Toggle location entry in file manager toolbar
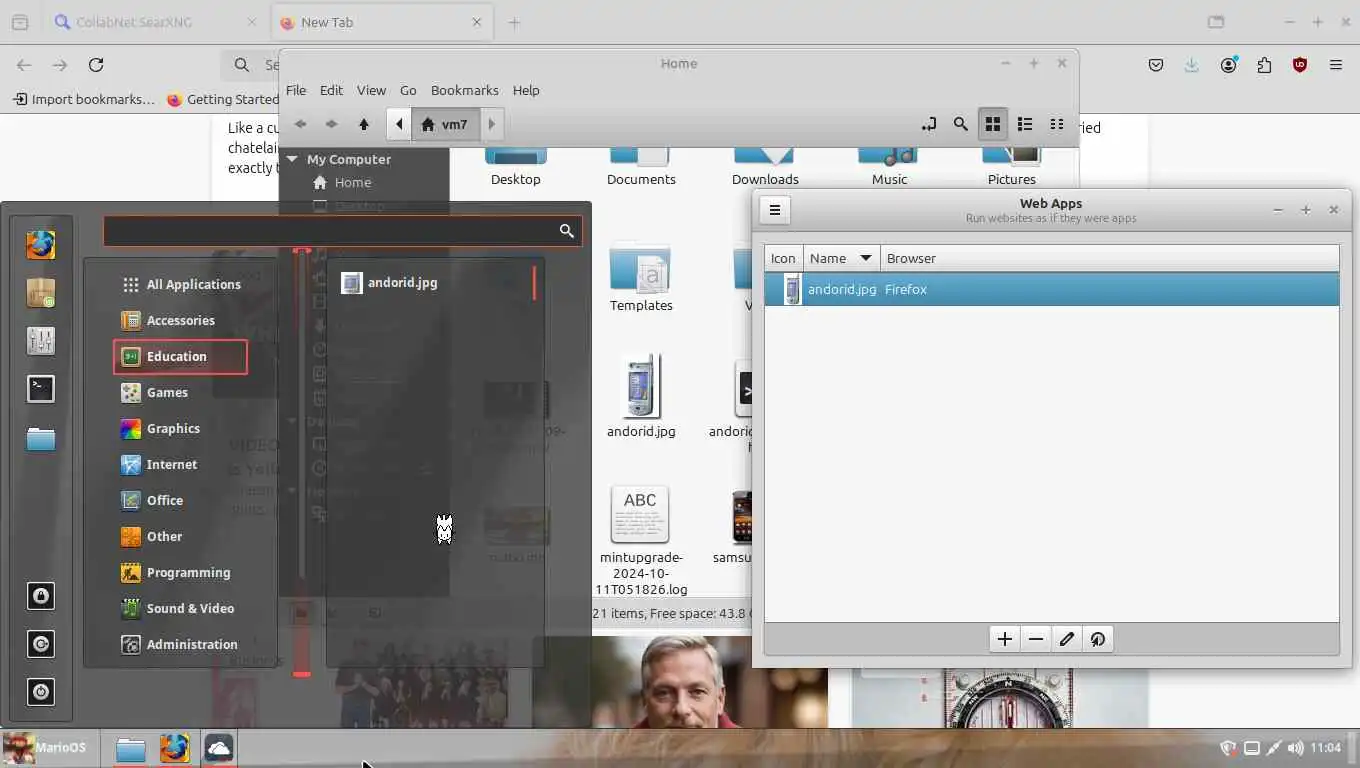This screenshot has width=1360, height=768. click(x=929, y=124)
